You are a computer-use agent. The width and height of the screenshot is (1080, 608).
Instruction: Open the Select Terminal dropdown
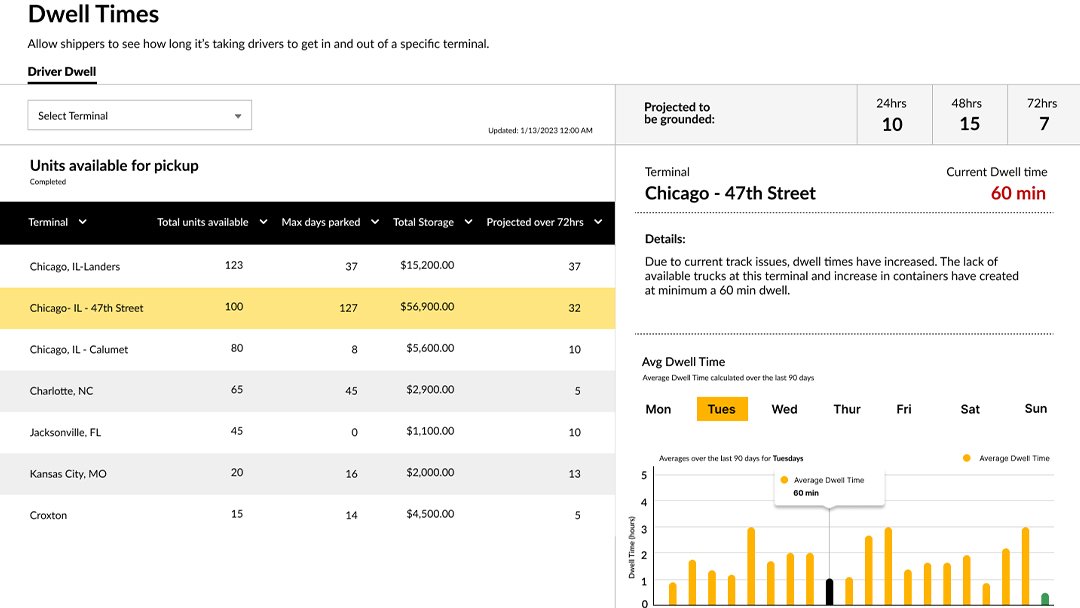[139, 116]
